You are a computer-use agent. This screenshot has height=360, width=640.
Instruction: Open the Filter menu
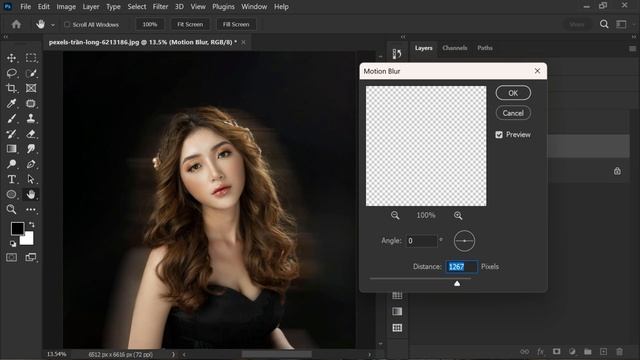pyautogui.click(x=160, y=7)
